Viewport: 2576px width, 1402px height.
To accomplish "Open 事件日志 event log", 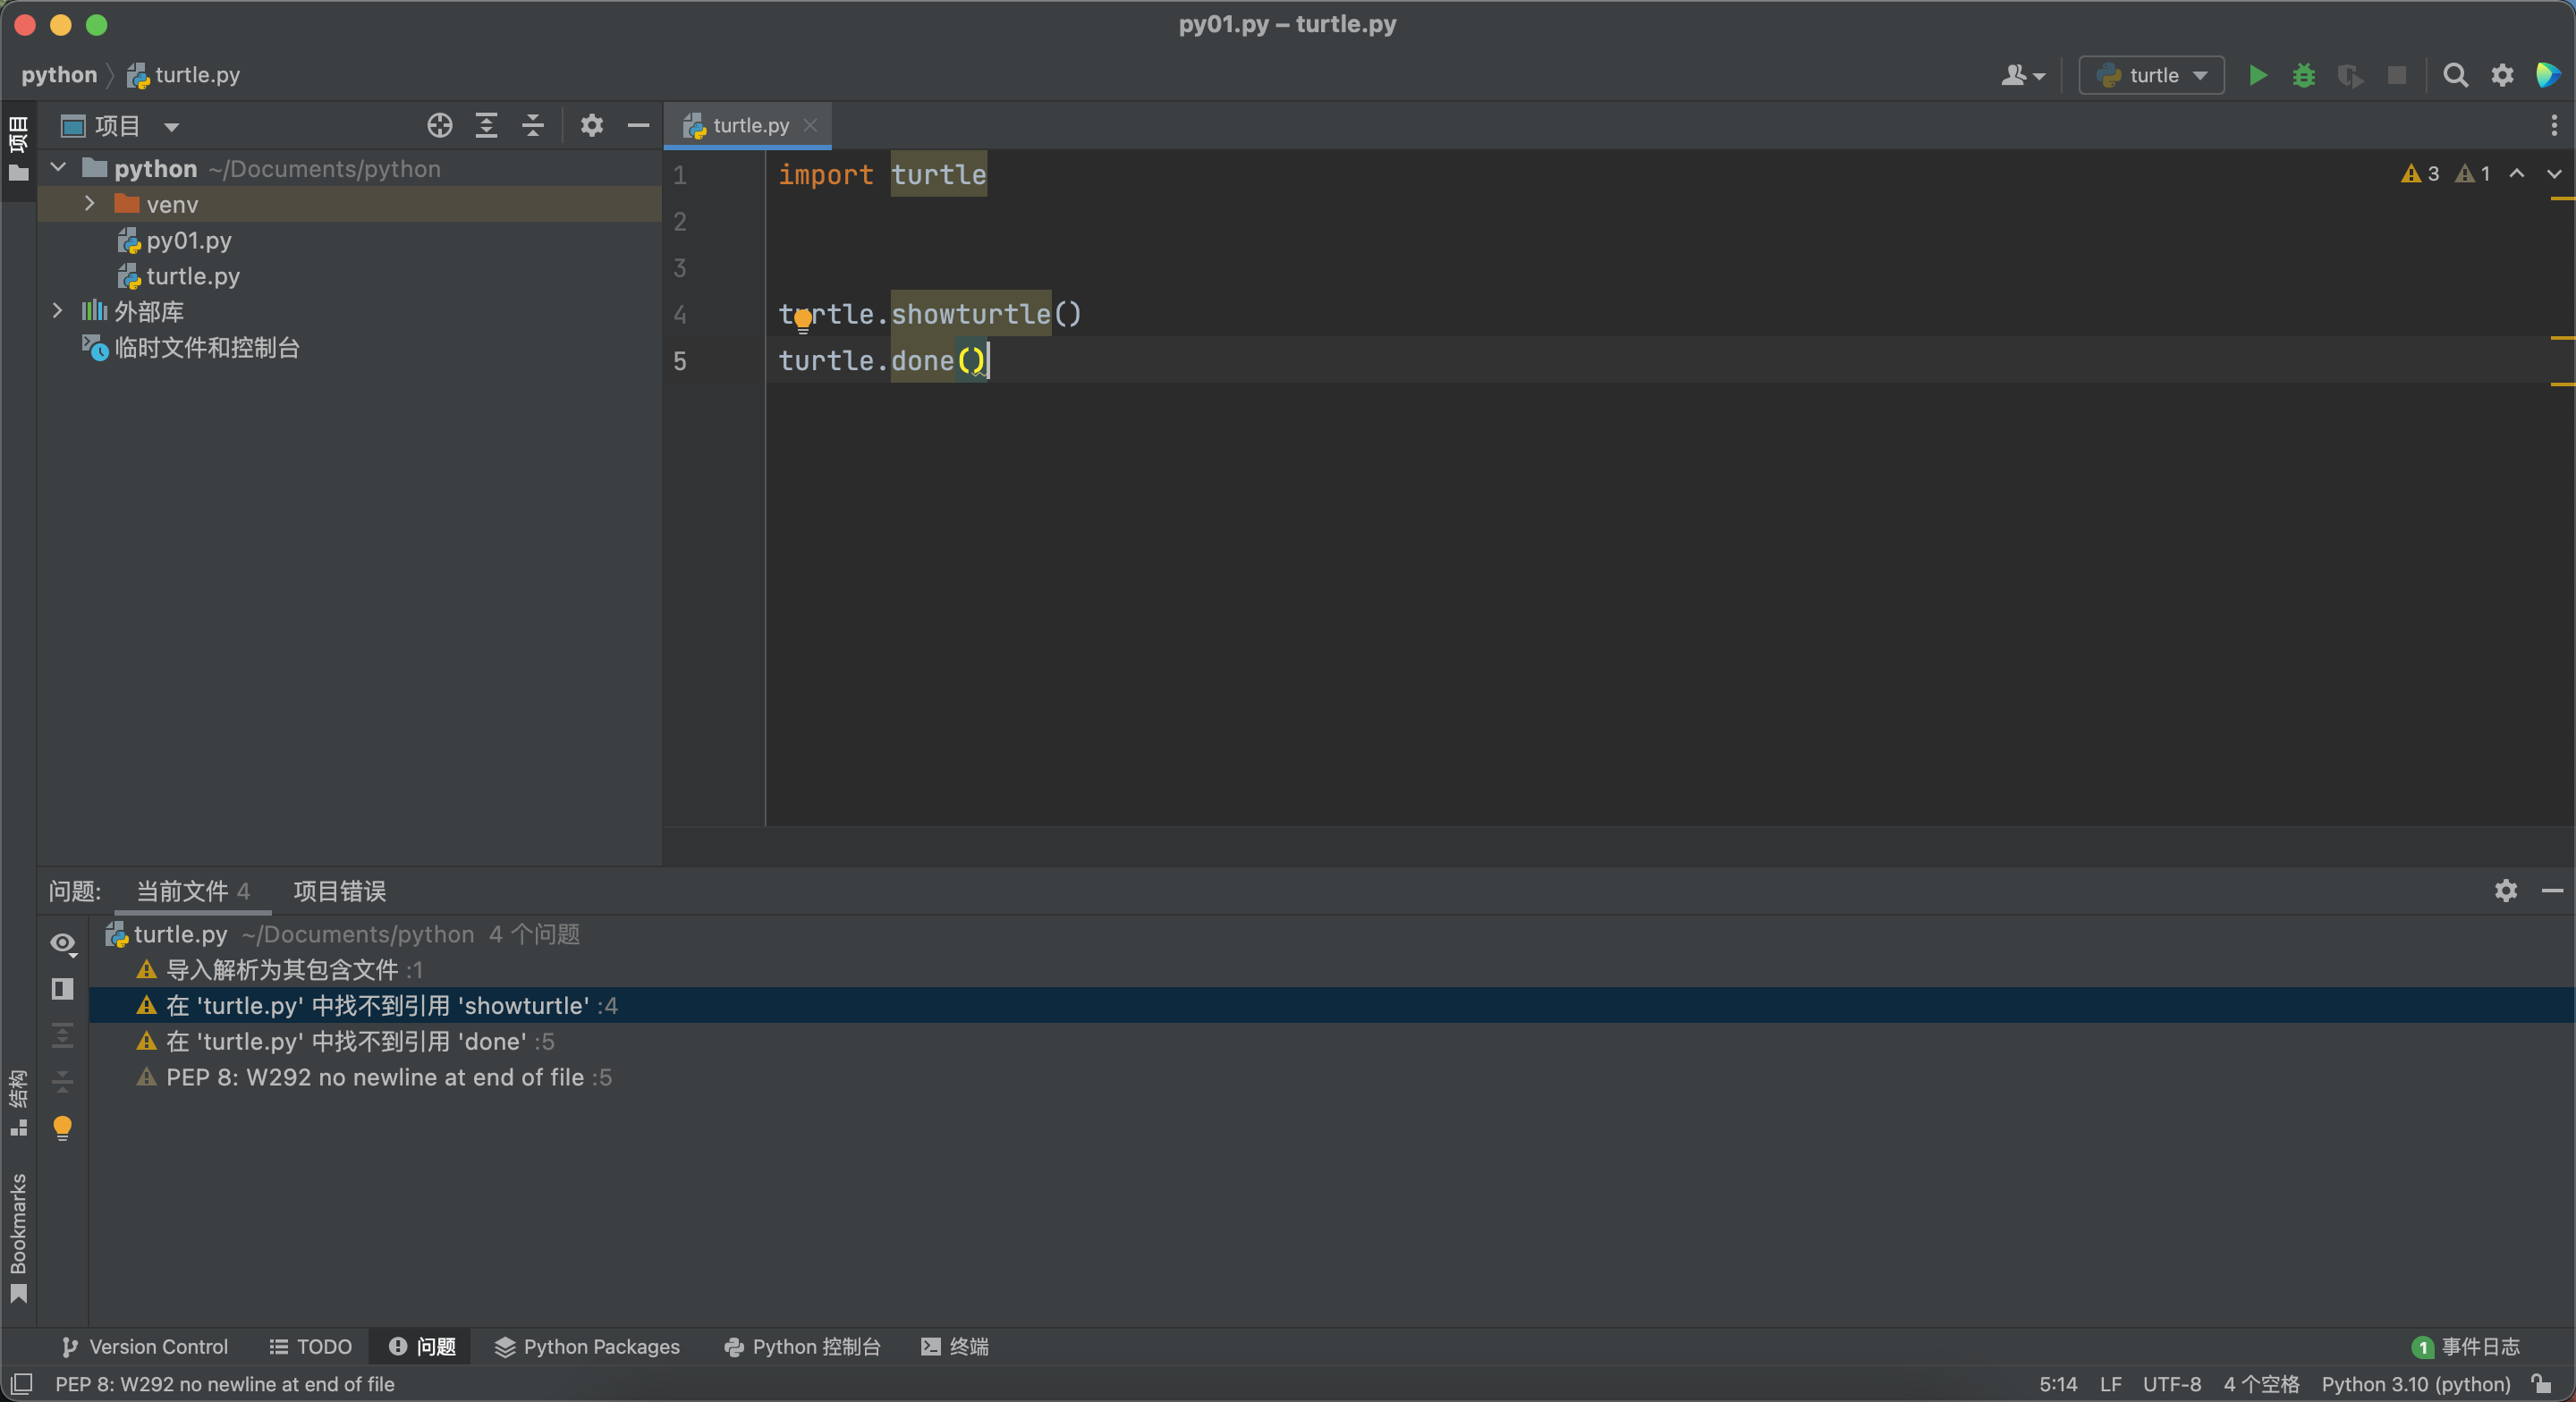I will click(2466, 1346).
